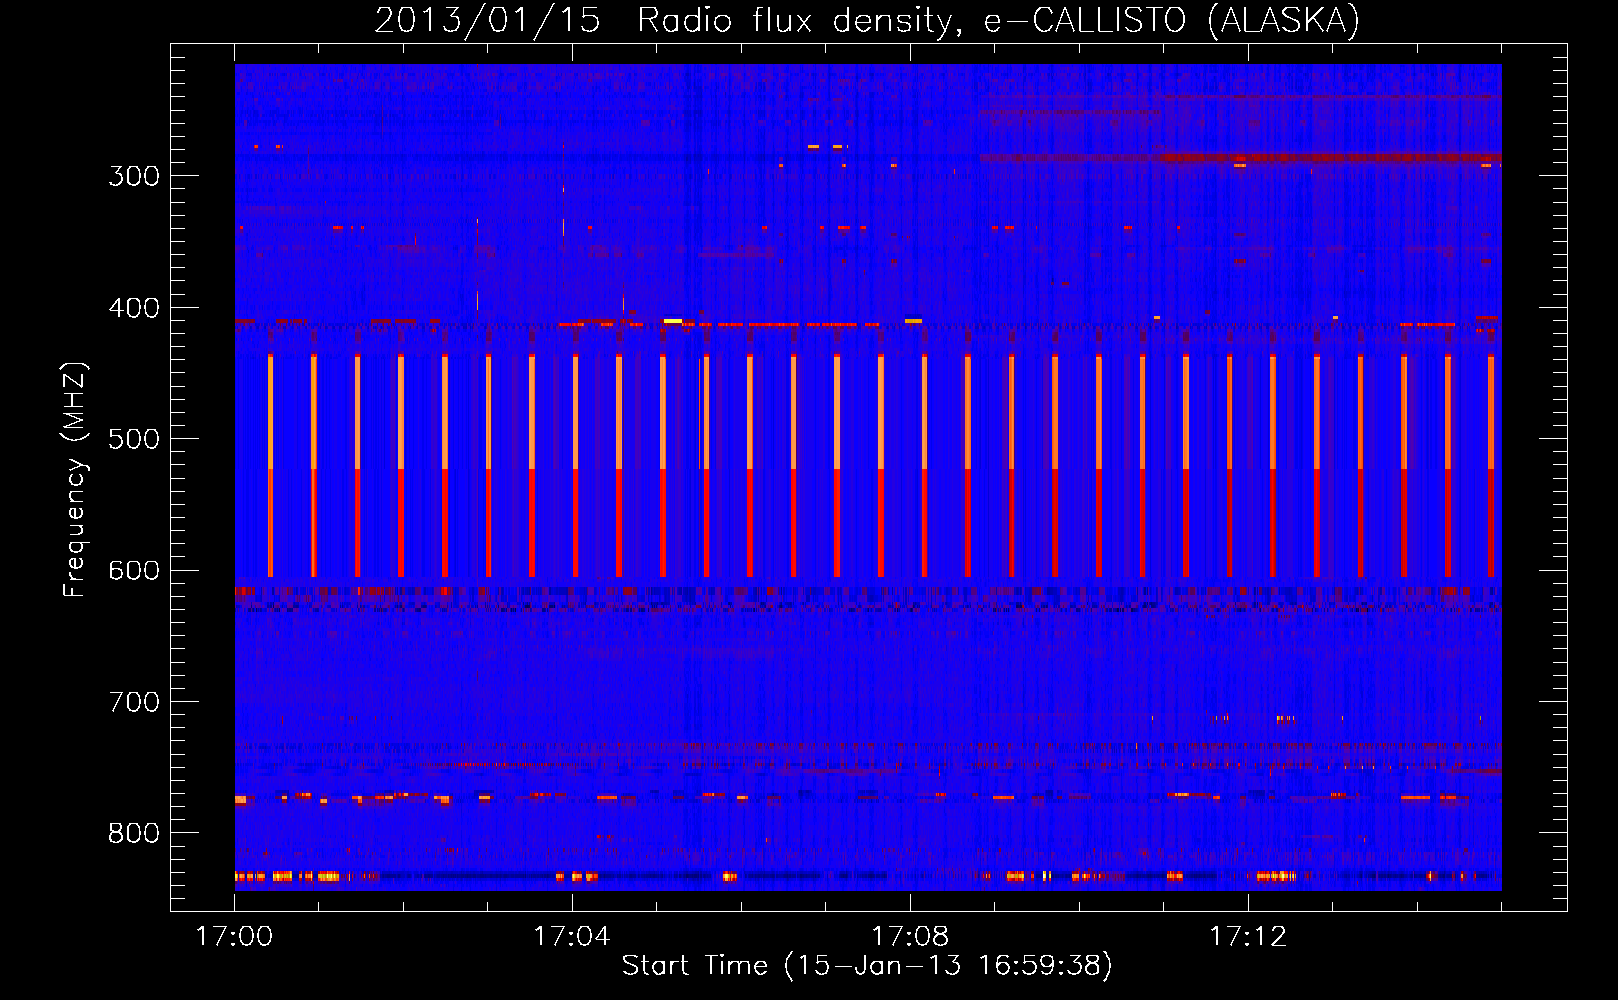1618x1000 pixels.
Task: Click the 17:08 time tick label
Action: (910, 937)
